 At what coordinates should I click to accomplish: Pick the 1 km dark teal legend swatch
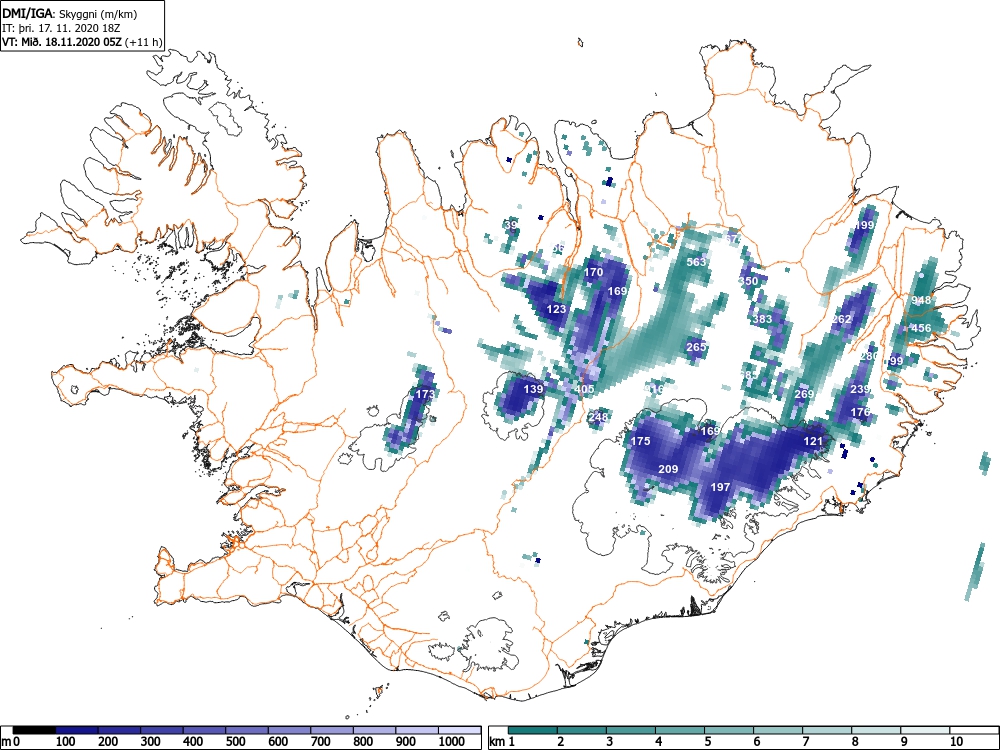(533, 730)
